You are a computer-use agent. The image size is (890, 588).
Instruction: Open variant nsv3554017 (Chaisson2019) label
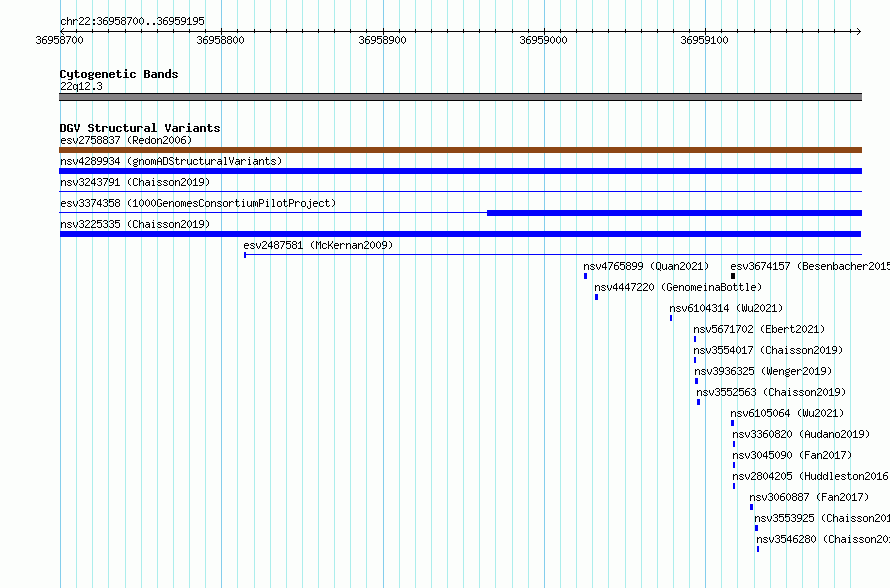pos(769,350)
